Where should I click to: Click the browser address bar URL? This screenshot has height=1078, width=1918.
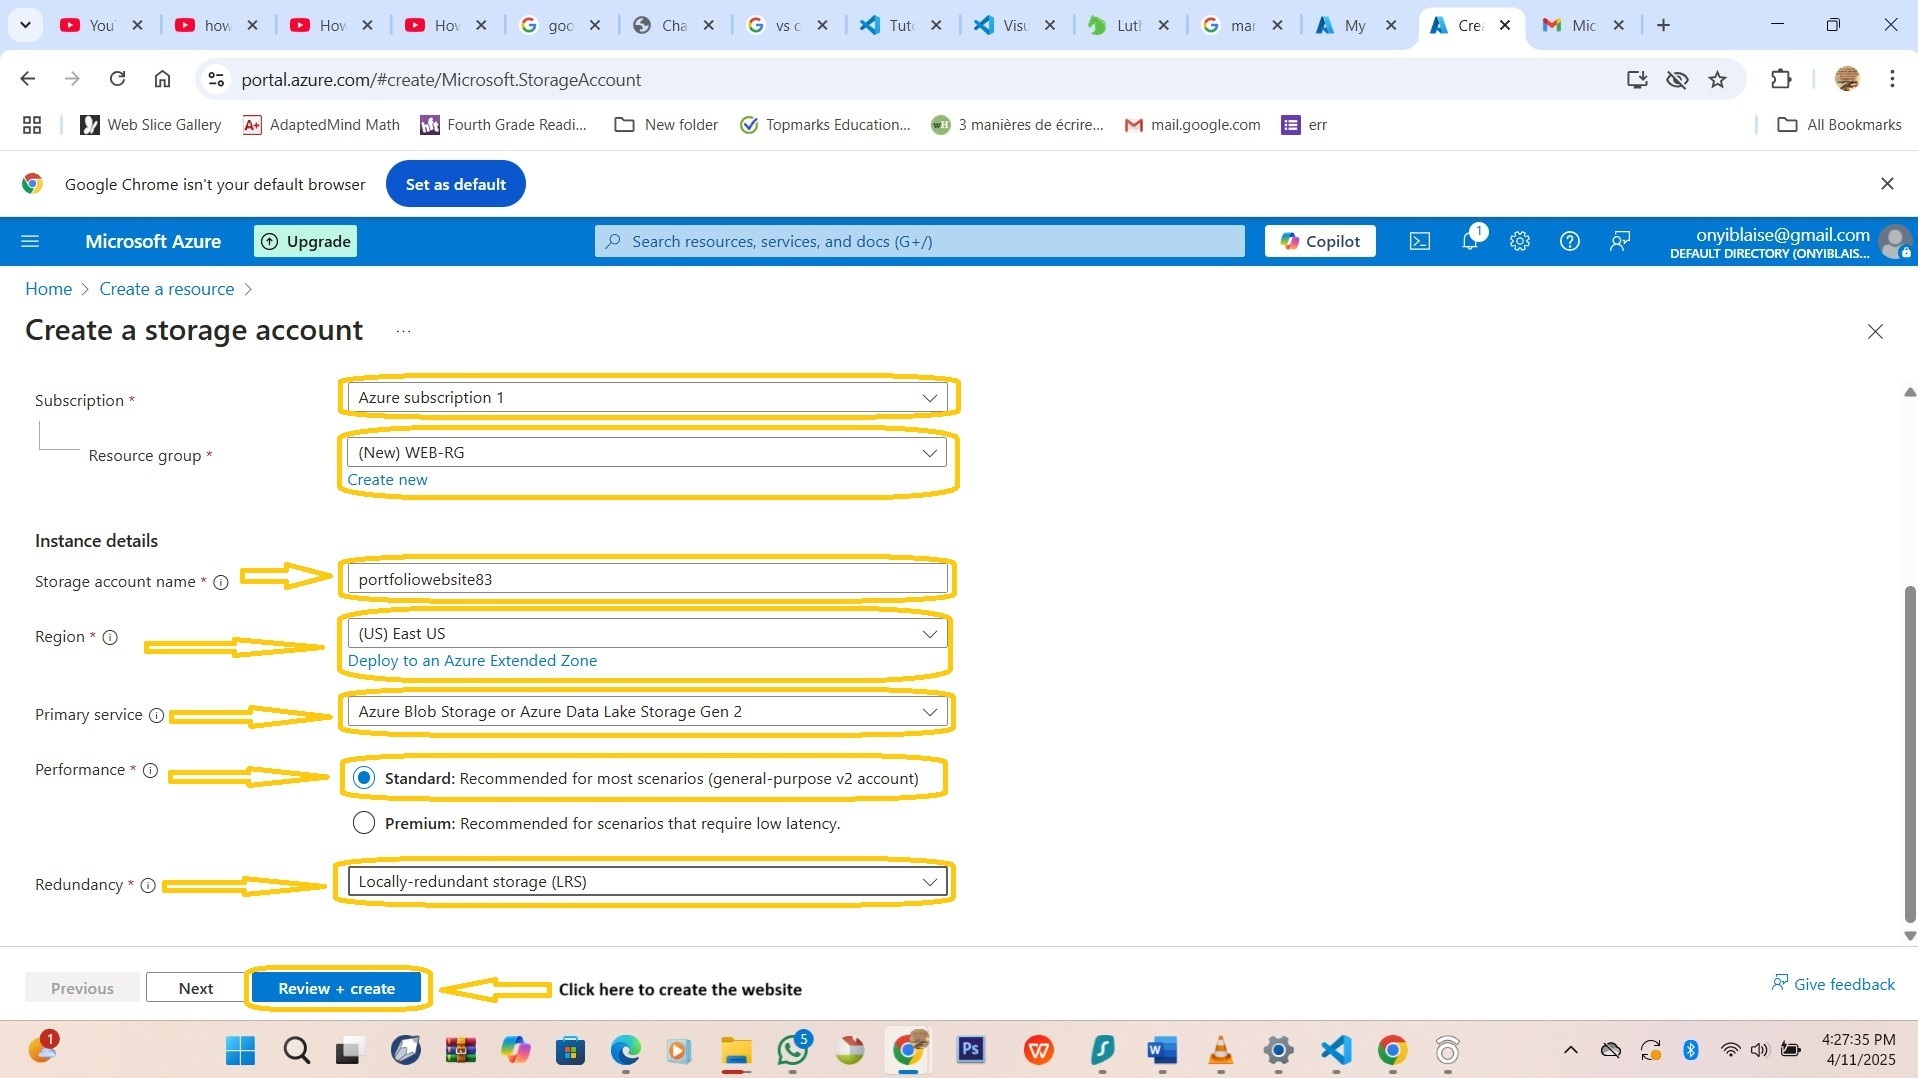point(441,79)
